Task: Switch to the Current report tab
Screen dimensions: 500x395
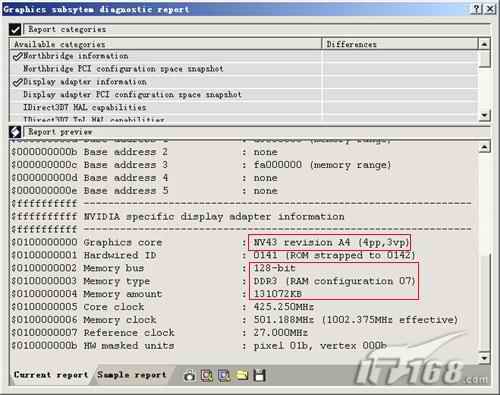Action: pyautogui.click(x=51, y=375)
